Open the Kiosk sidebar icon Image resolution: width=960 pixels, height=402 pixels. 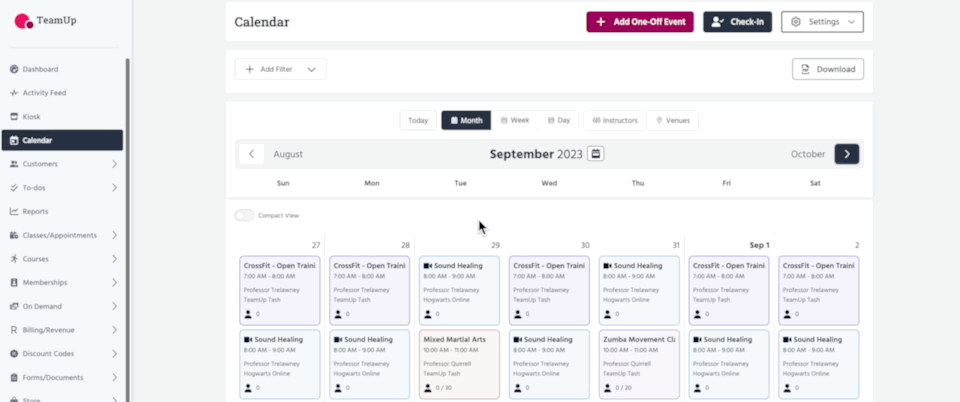[14, 117]
